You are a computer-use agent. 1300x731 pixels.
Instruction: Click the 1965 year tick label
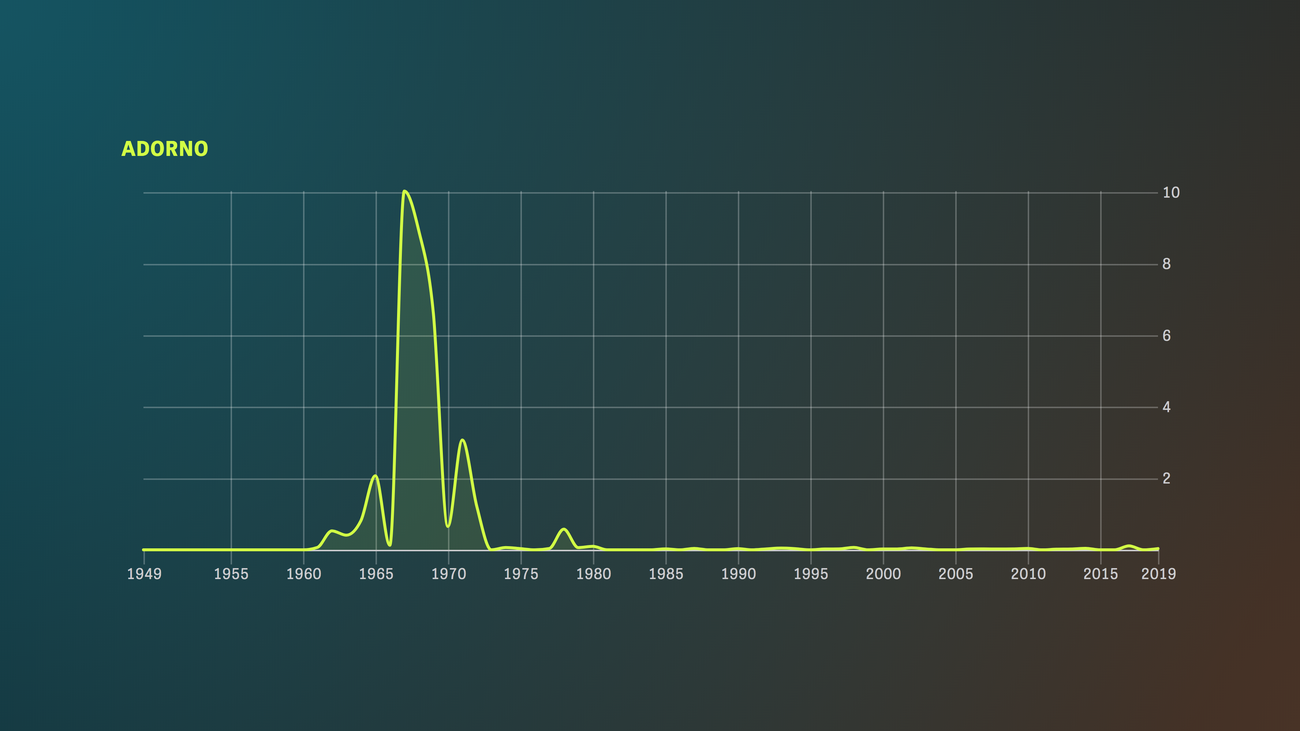click(x=376, y=574)
